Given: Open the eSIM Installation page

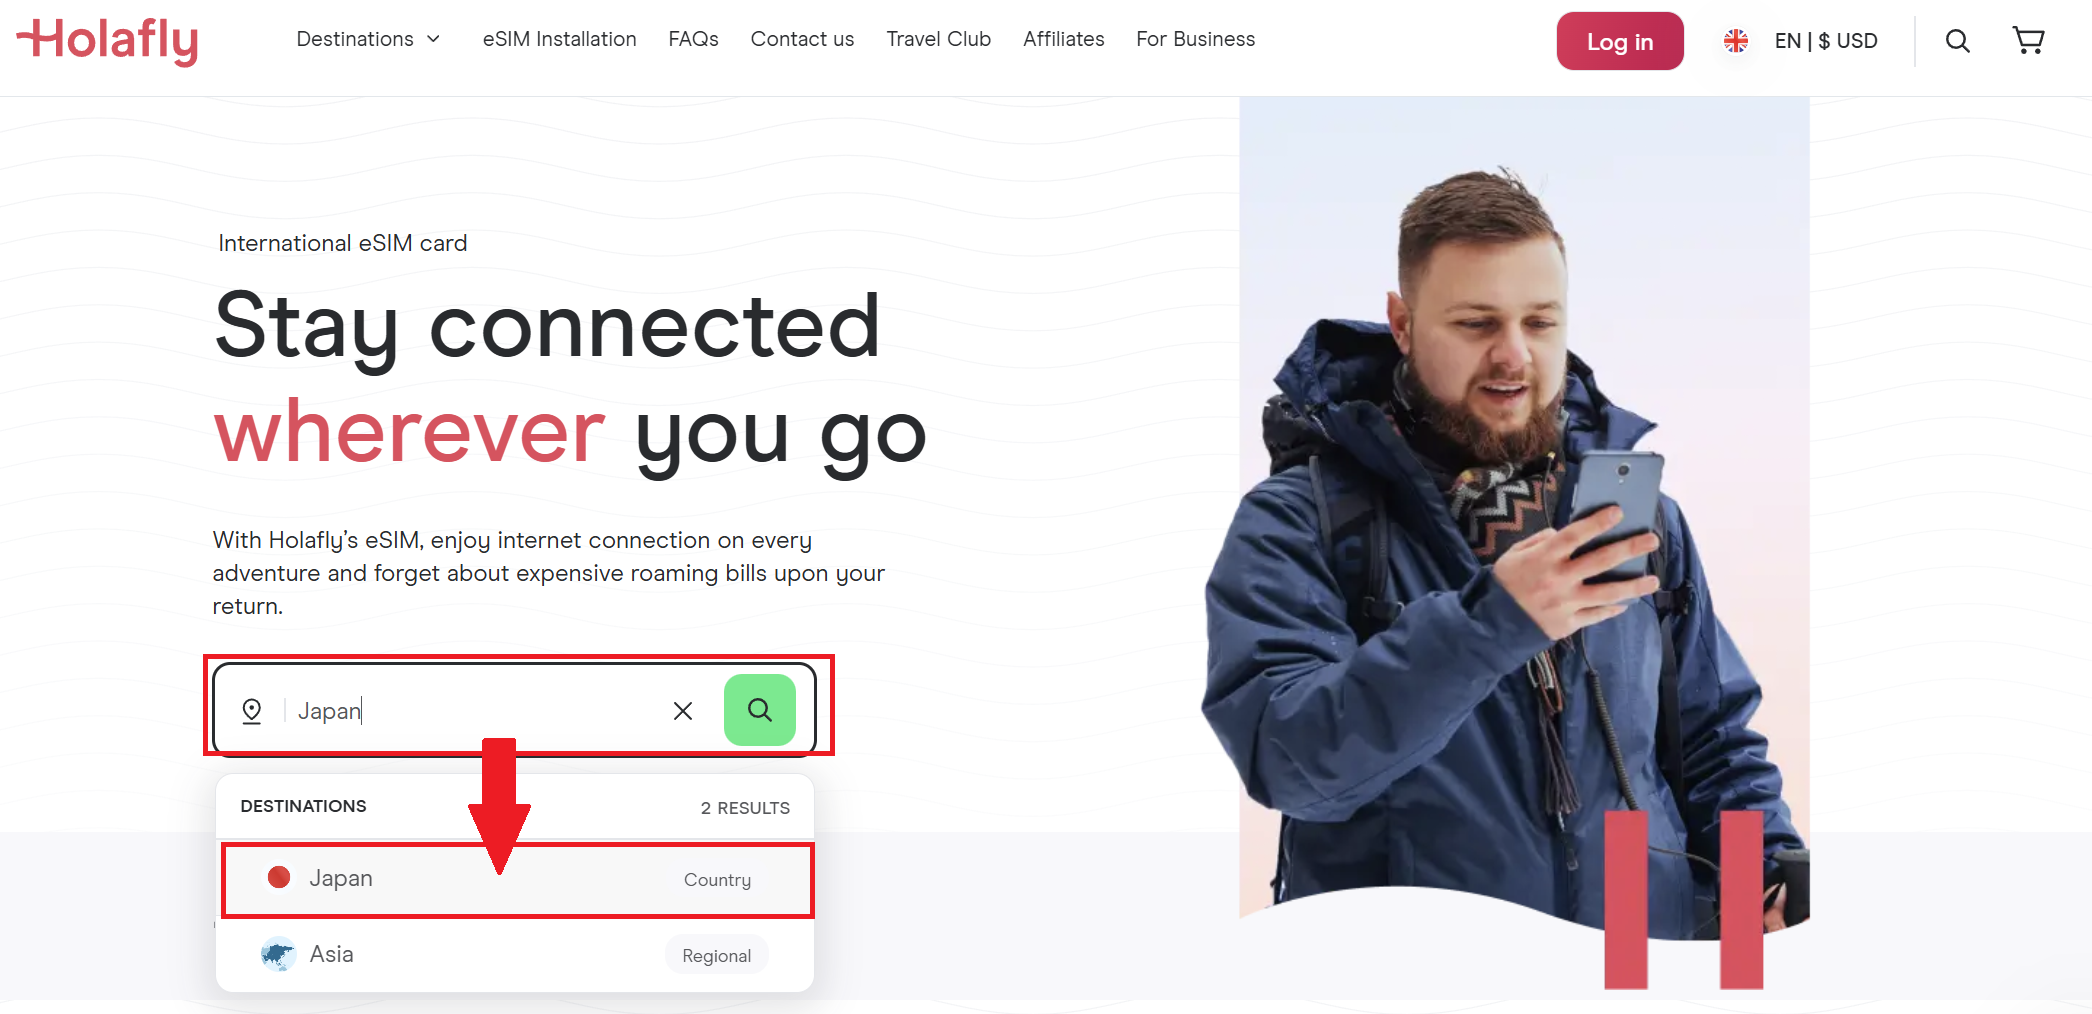Looking at the screenshot, I should (x=559, y=39).
